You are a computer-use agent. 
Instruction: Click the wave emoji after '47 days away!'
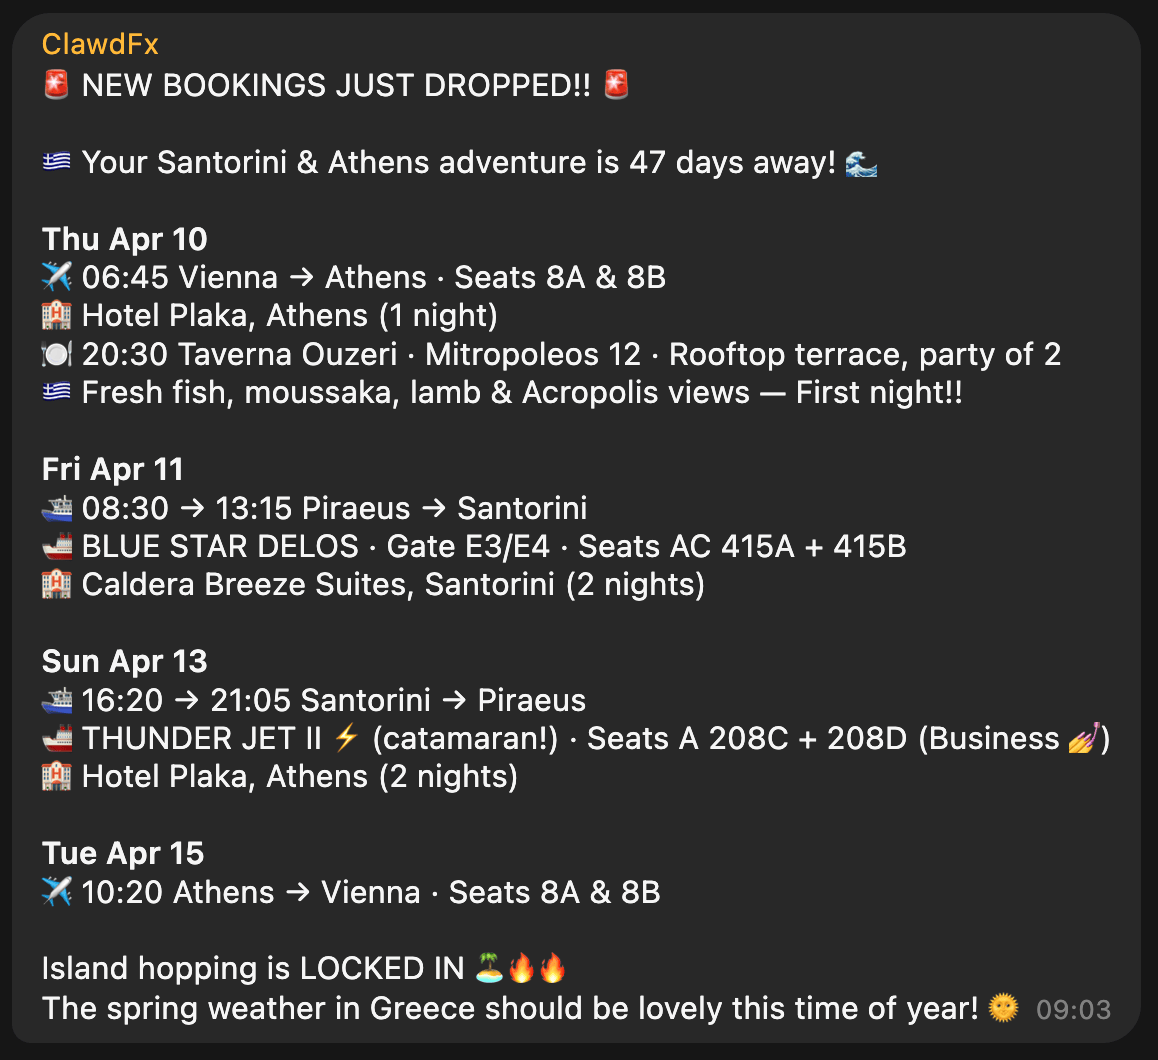(x=861, y=162)
